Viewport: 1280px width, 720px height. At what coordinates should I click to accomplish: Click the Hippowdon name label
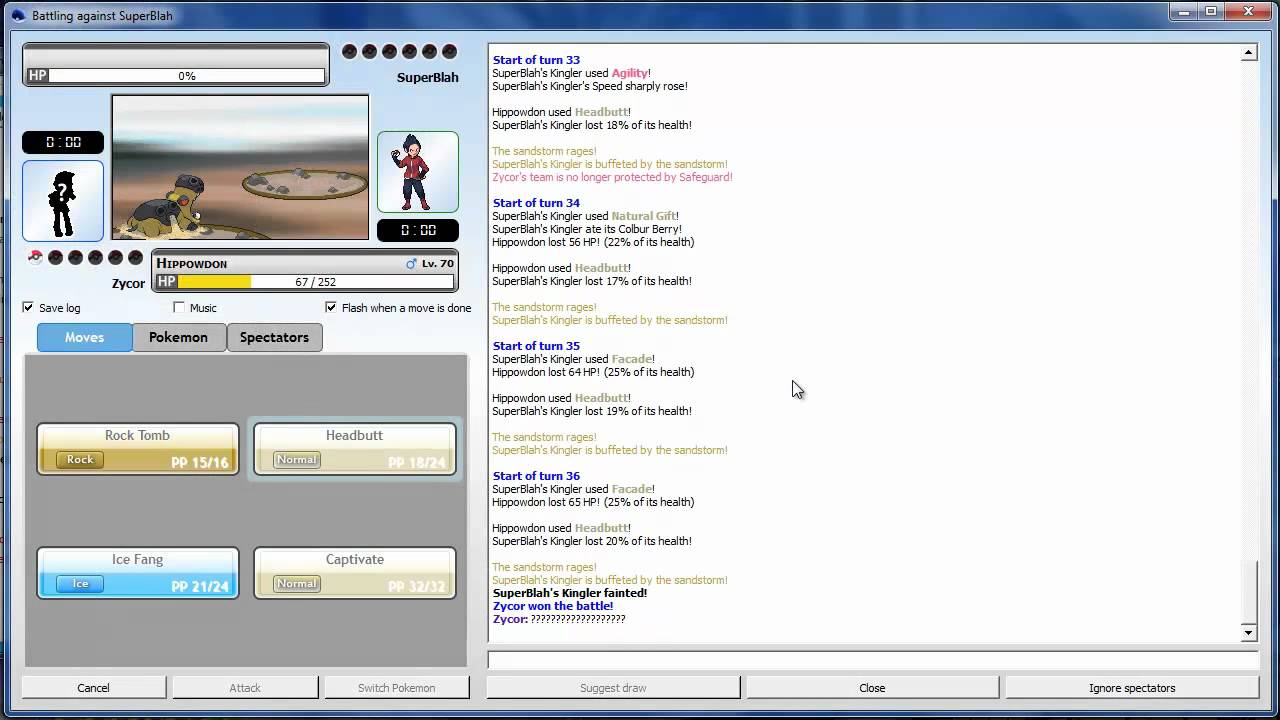click(192, 264)
